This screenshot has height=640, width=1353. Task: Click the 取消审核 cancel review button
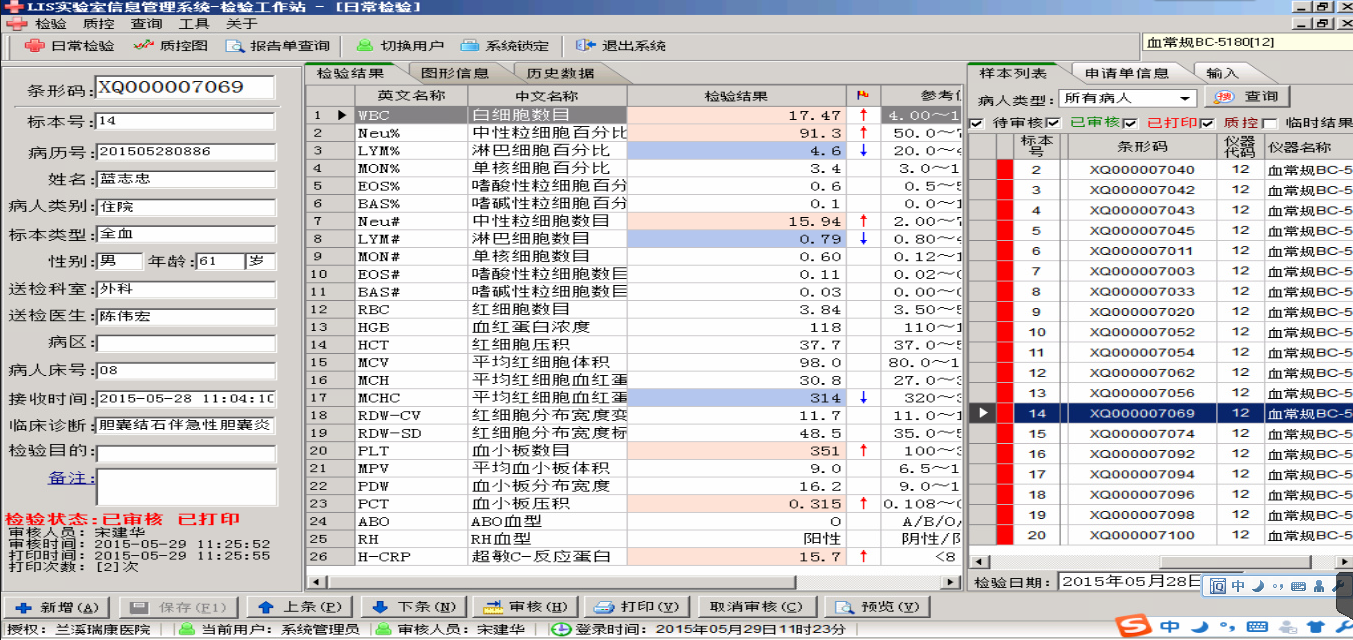click(755, 607)
